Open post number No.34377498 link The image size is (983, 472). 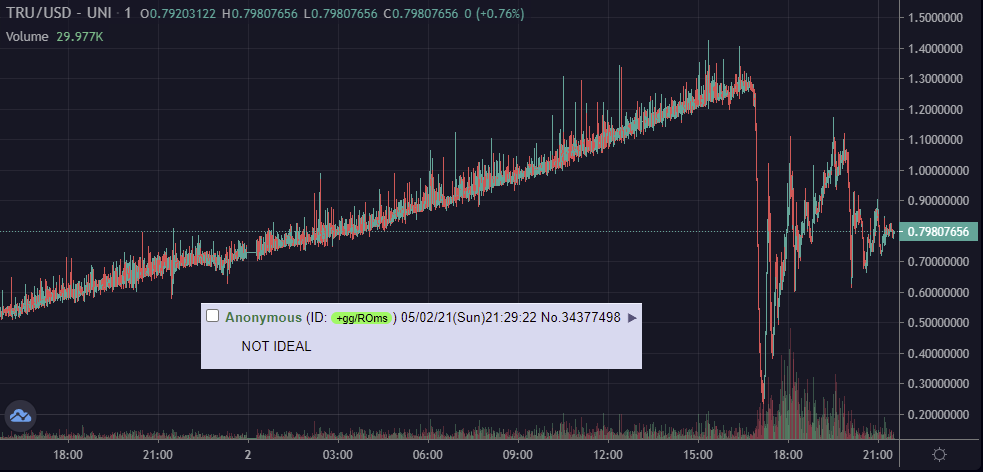581,318
